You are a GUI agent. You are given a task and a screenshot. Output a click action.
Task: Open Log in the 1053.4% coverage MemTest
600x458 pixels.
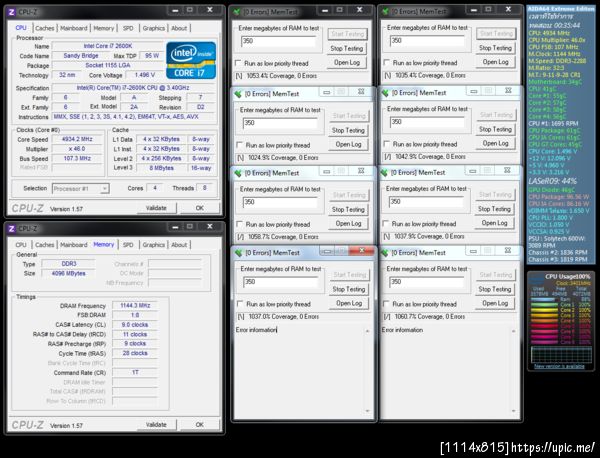[347, 62]
